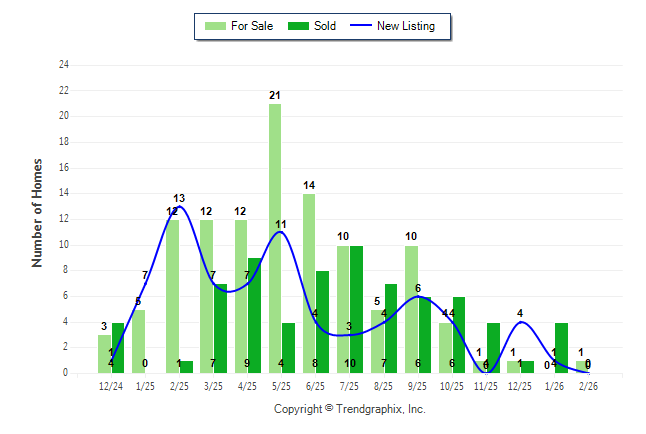Click the 2/26 x-axis label

point(588,385)
